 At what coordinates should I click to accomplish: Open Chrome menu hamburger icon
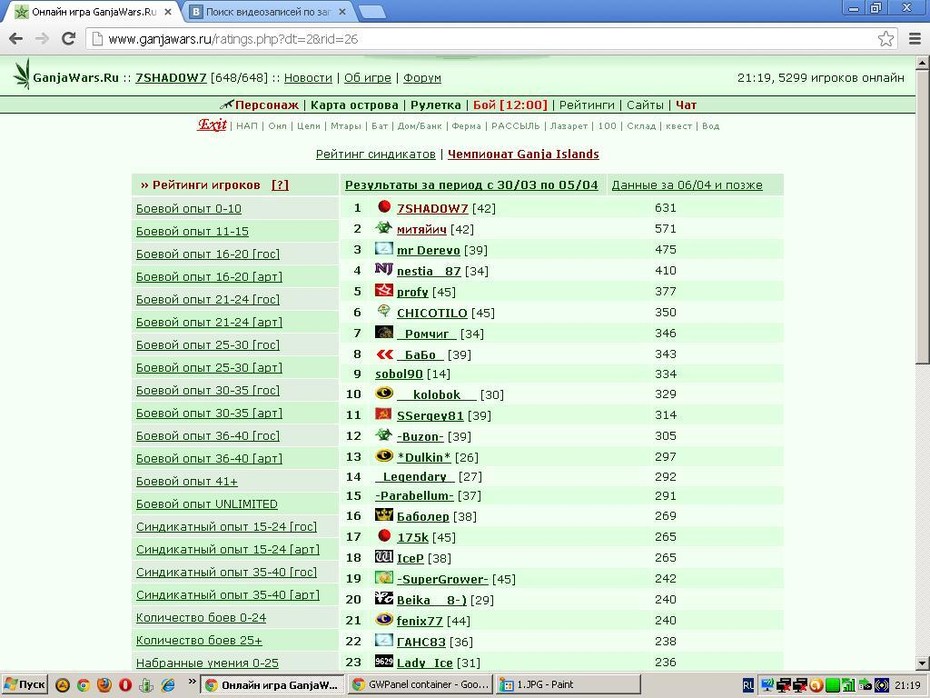(915, 39)
